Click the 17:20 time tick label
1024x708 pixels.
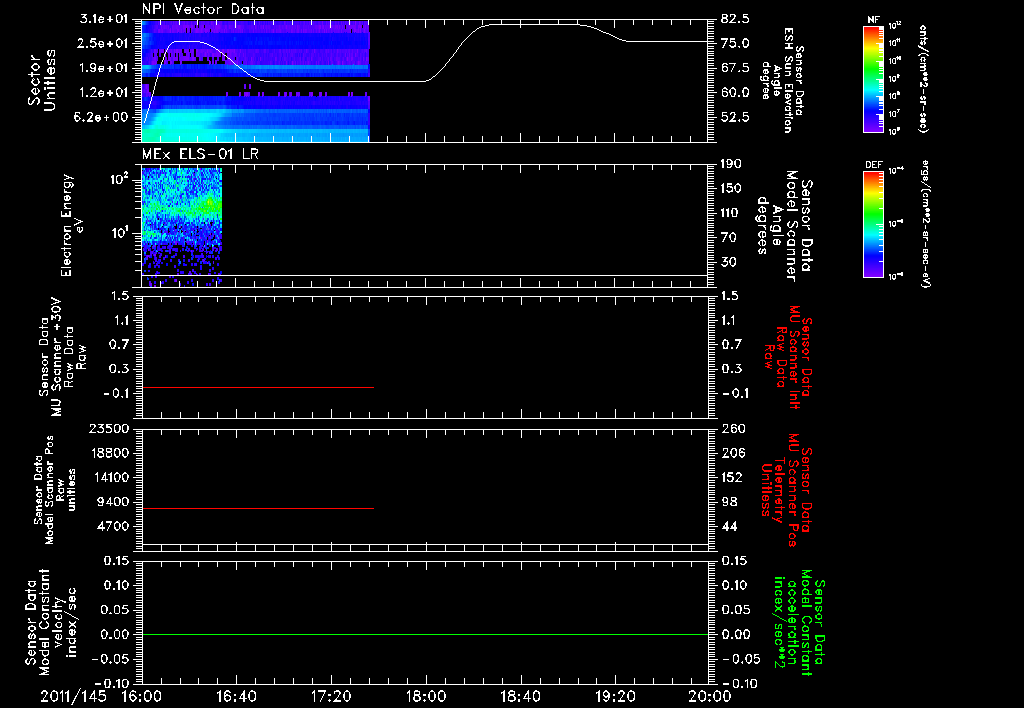pos(331,696)
